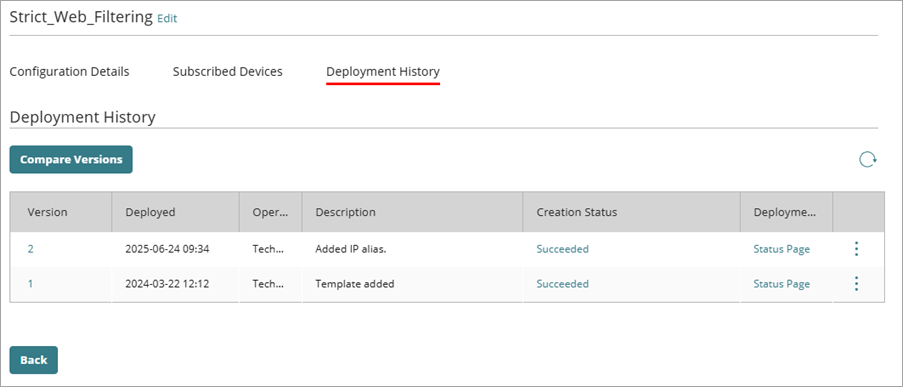Open Status Page for version 1
This screenshot has height=387, width=903.
(781, 284)
